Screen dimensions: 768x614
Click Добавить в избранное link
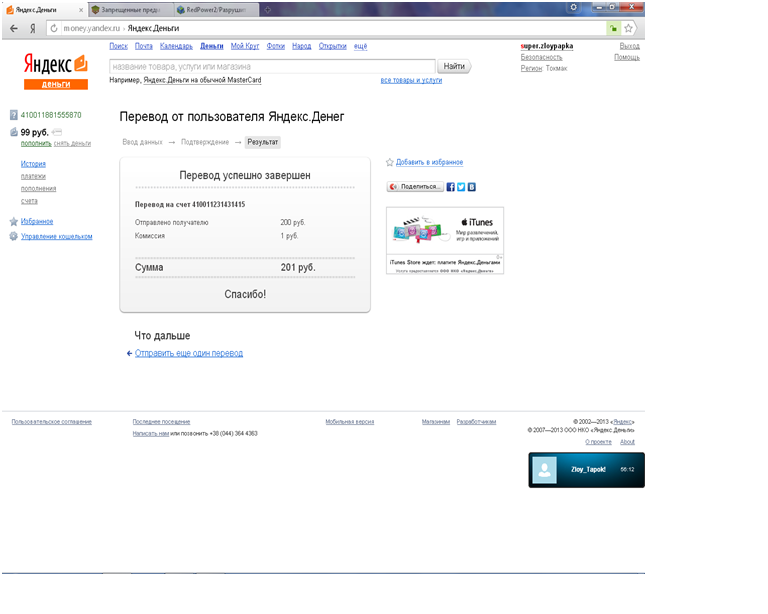click(430, 163)
